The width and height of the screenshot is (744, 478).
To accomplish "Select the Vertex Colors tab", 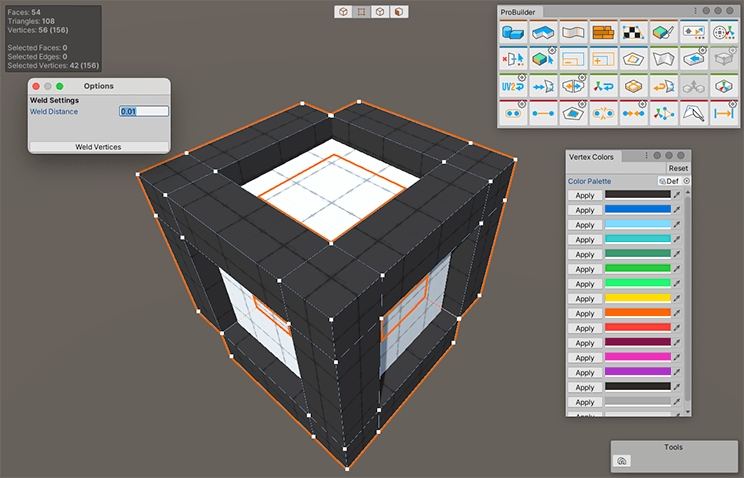I will coord(591,157).
